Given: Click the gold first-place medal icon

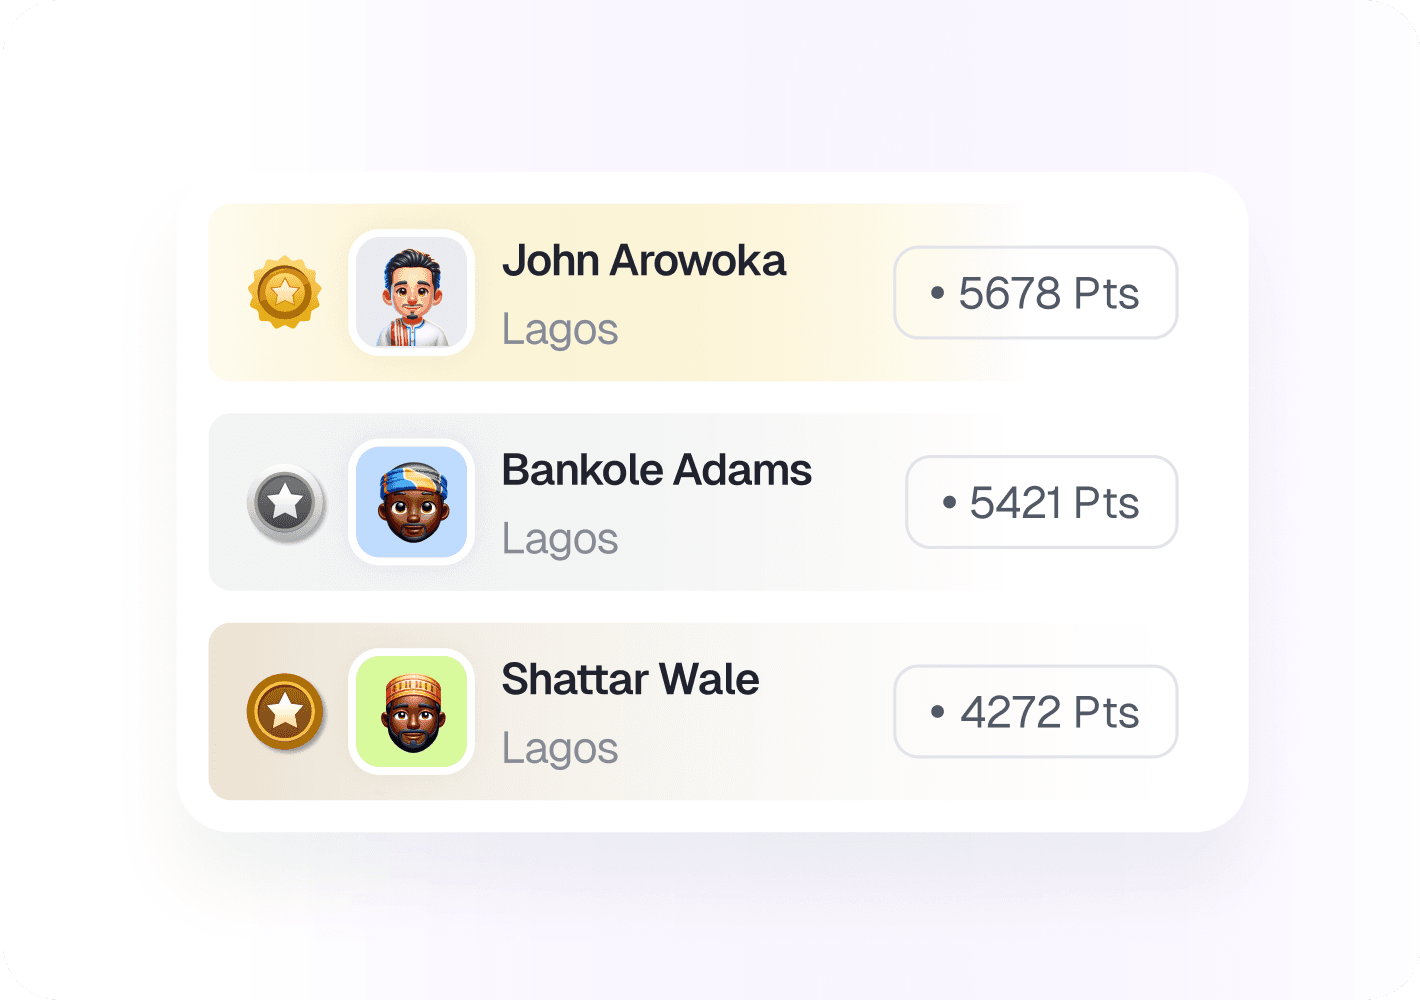Looking at the screenshot, I should tap(285, 292).
